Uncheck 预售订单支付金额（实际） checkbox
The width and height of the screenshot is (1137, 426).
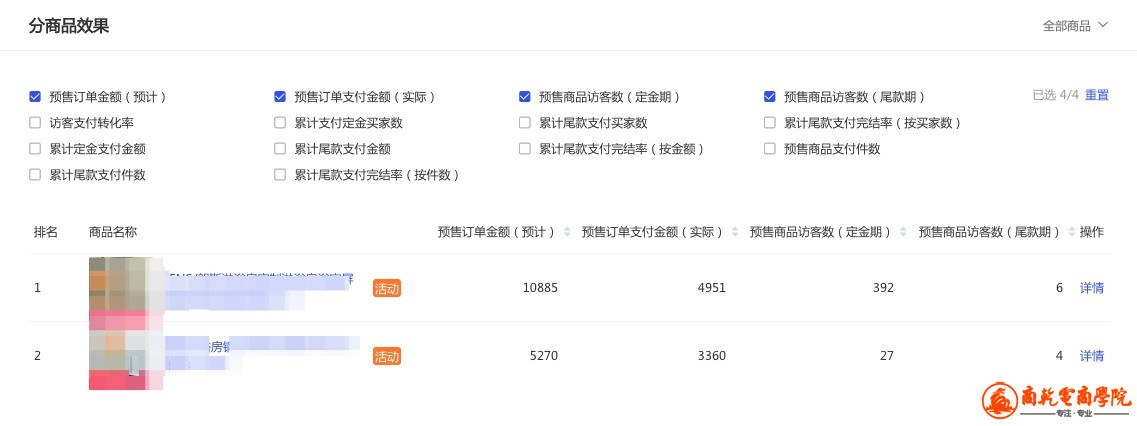coord(280,97)
